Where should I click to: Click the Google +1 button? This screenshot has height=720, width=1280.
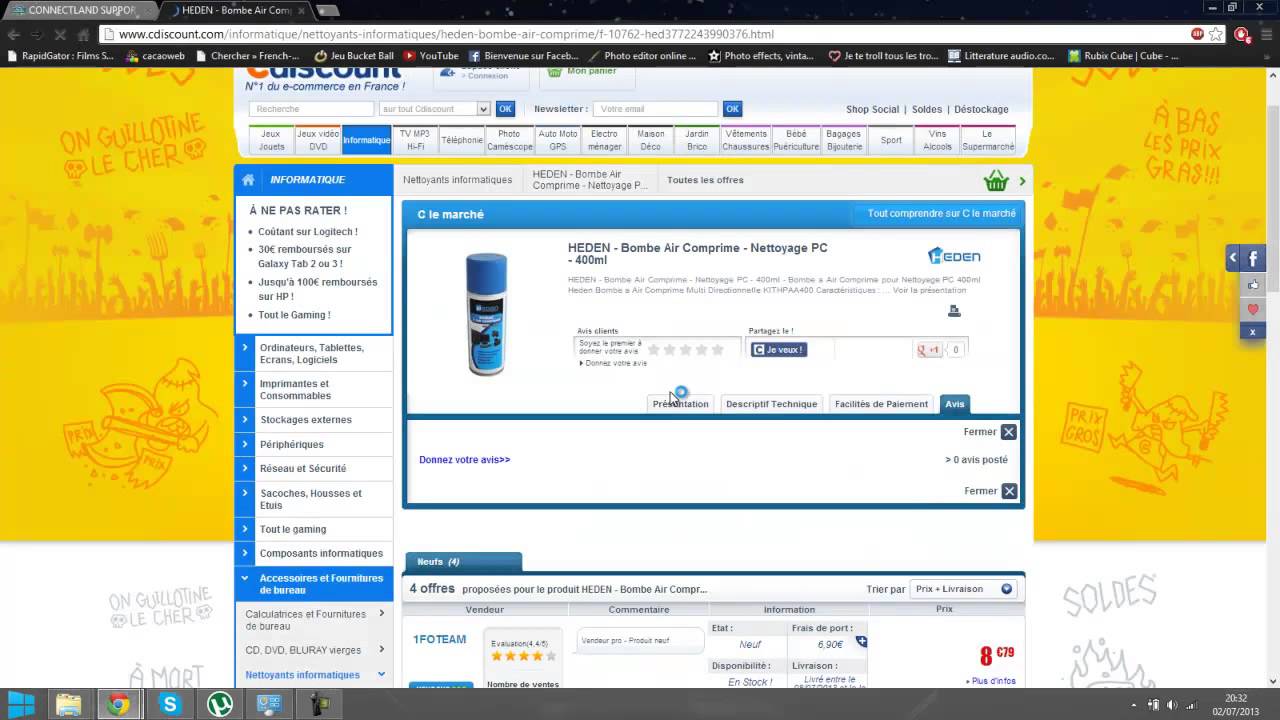[x=929, y=350]
